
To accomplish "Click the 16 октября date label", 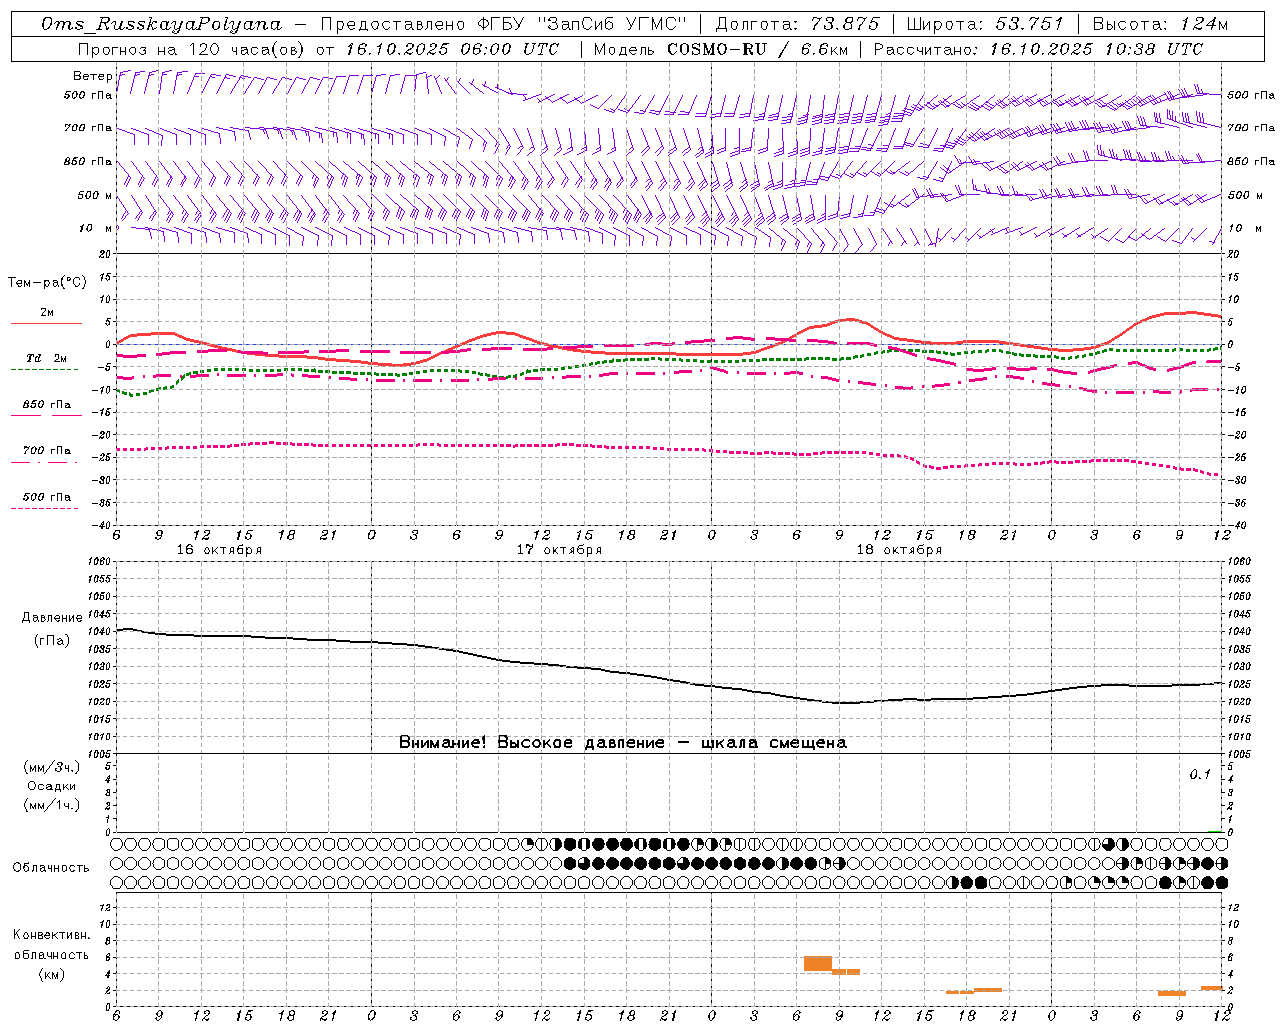I will coord(219,550).
